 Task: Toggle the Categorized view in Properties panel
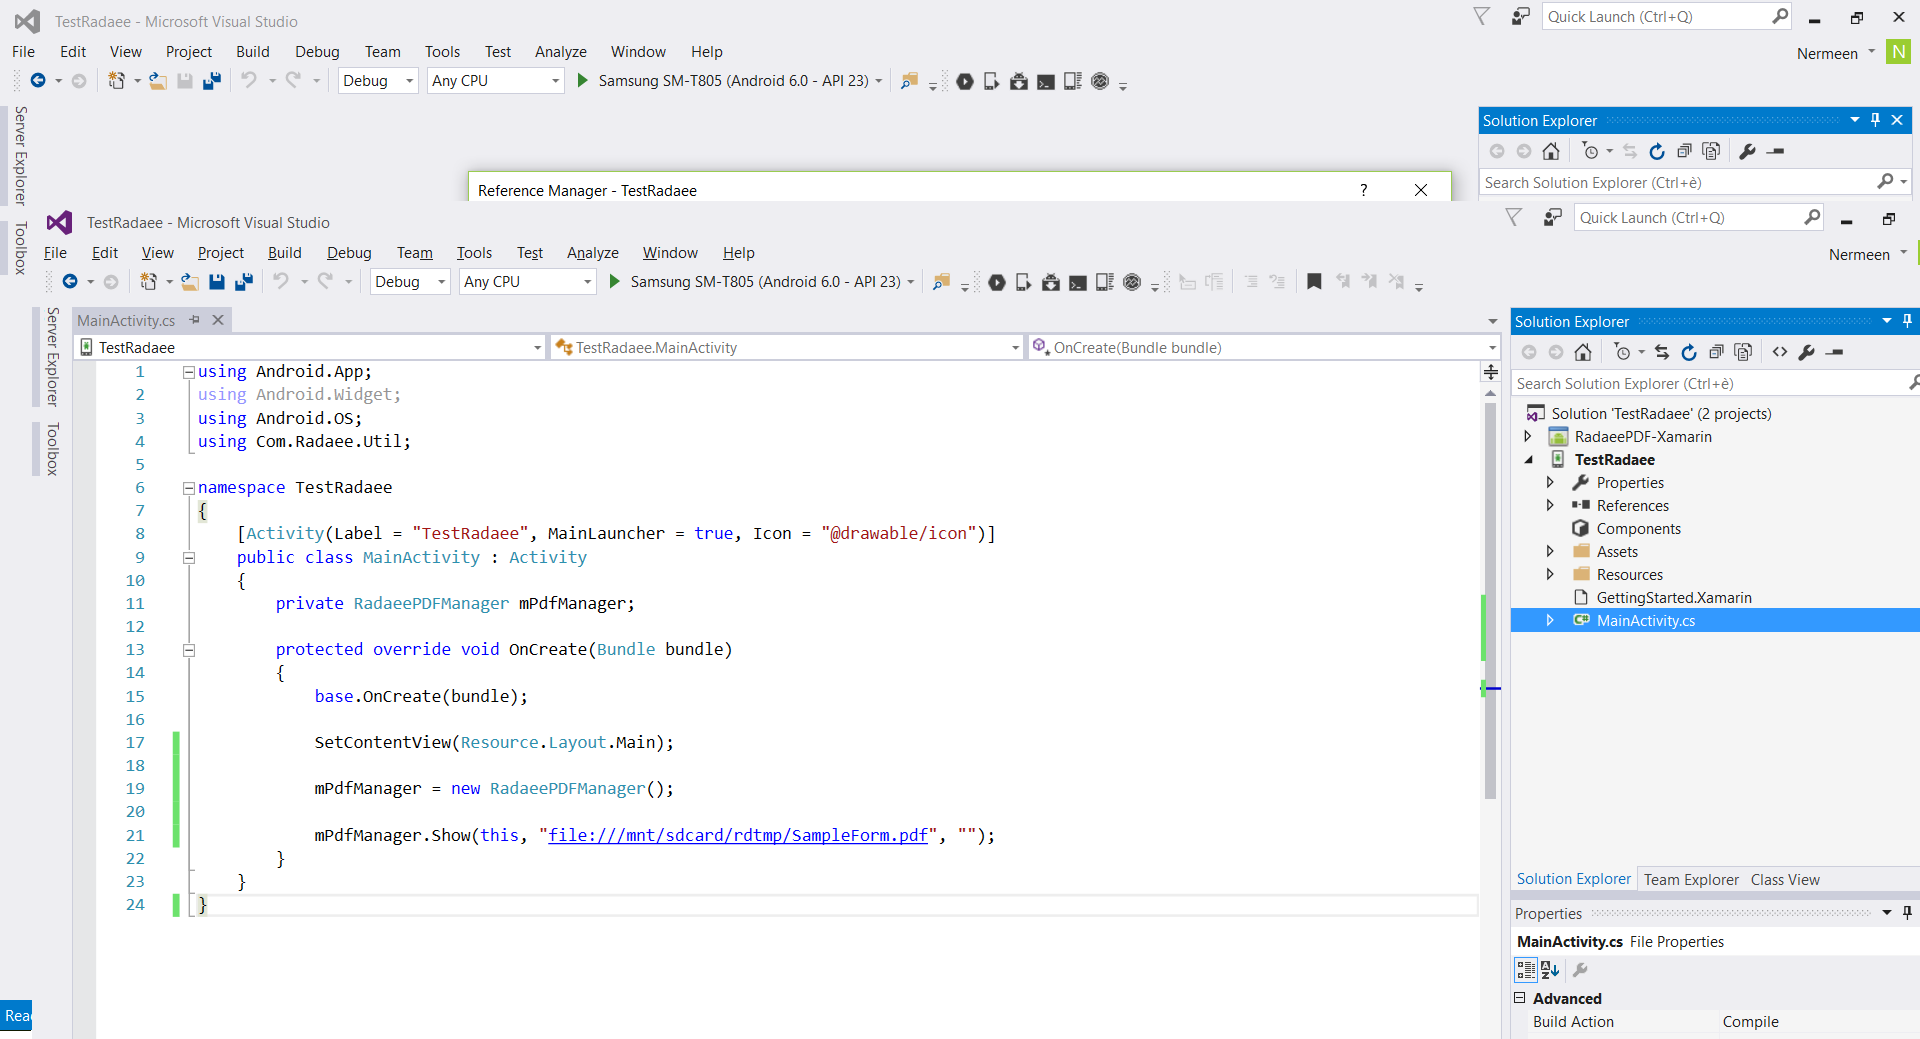tap(1526, 970)
